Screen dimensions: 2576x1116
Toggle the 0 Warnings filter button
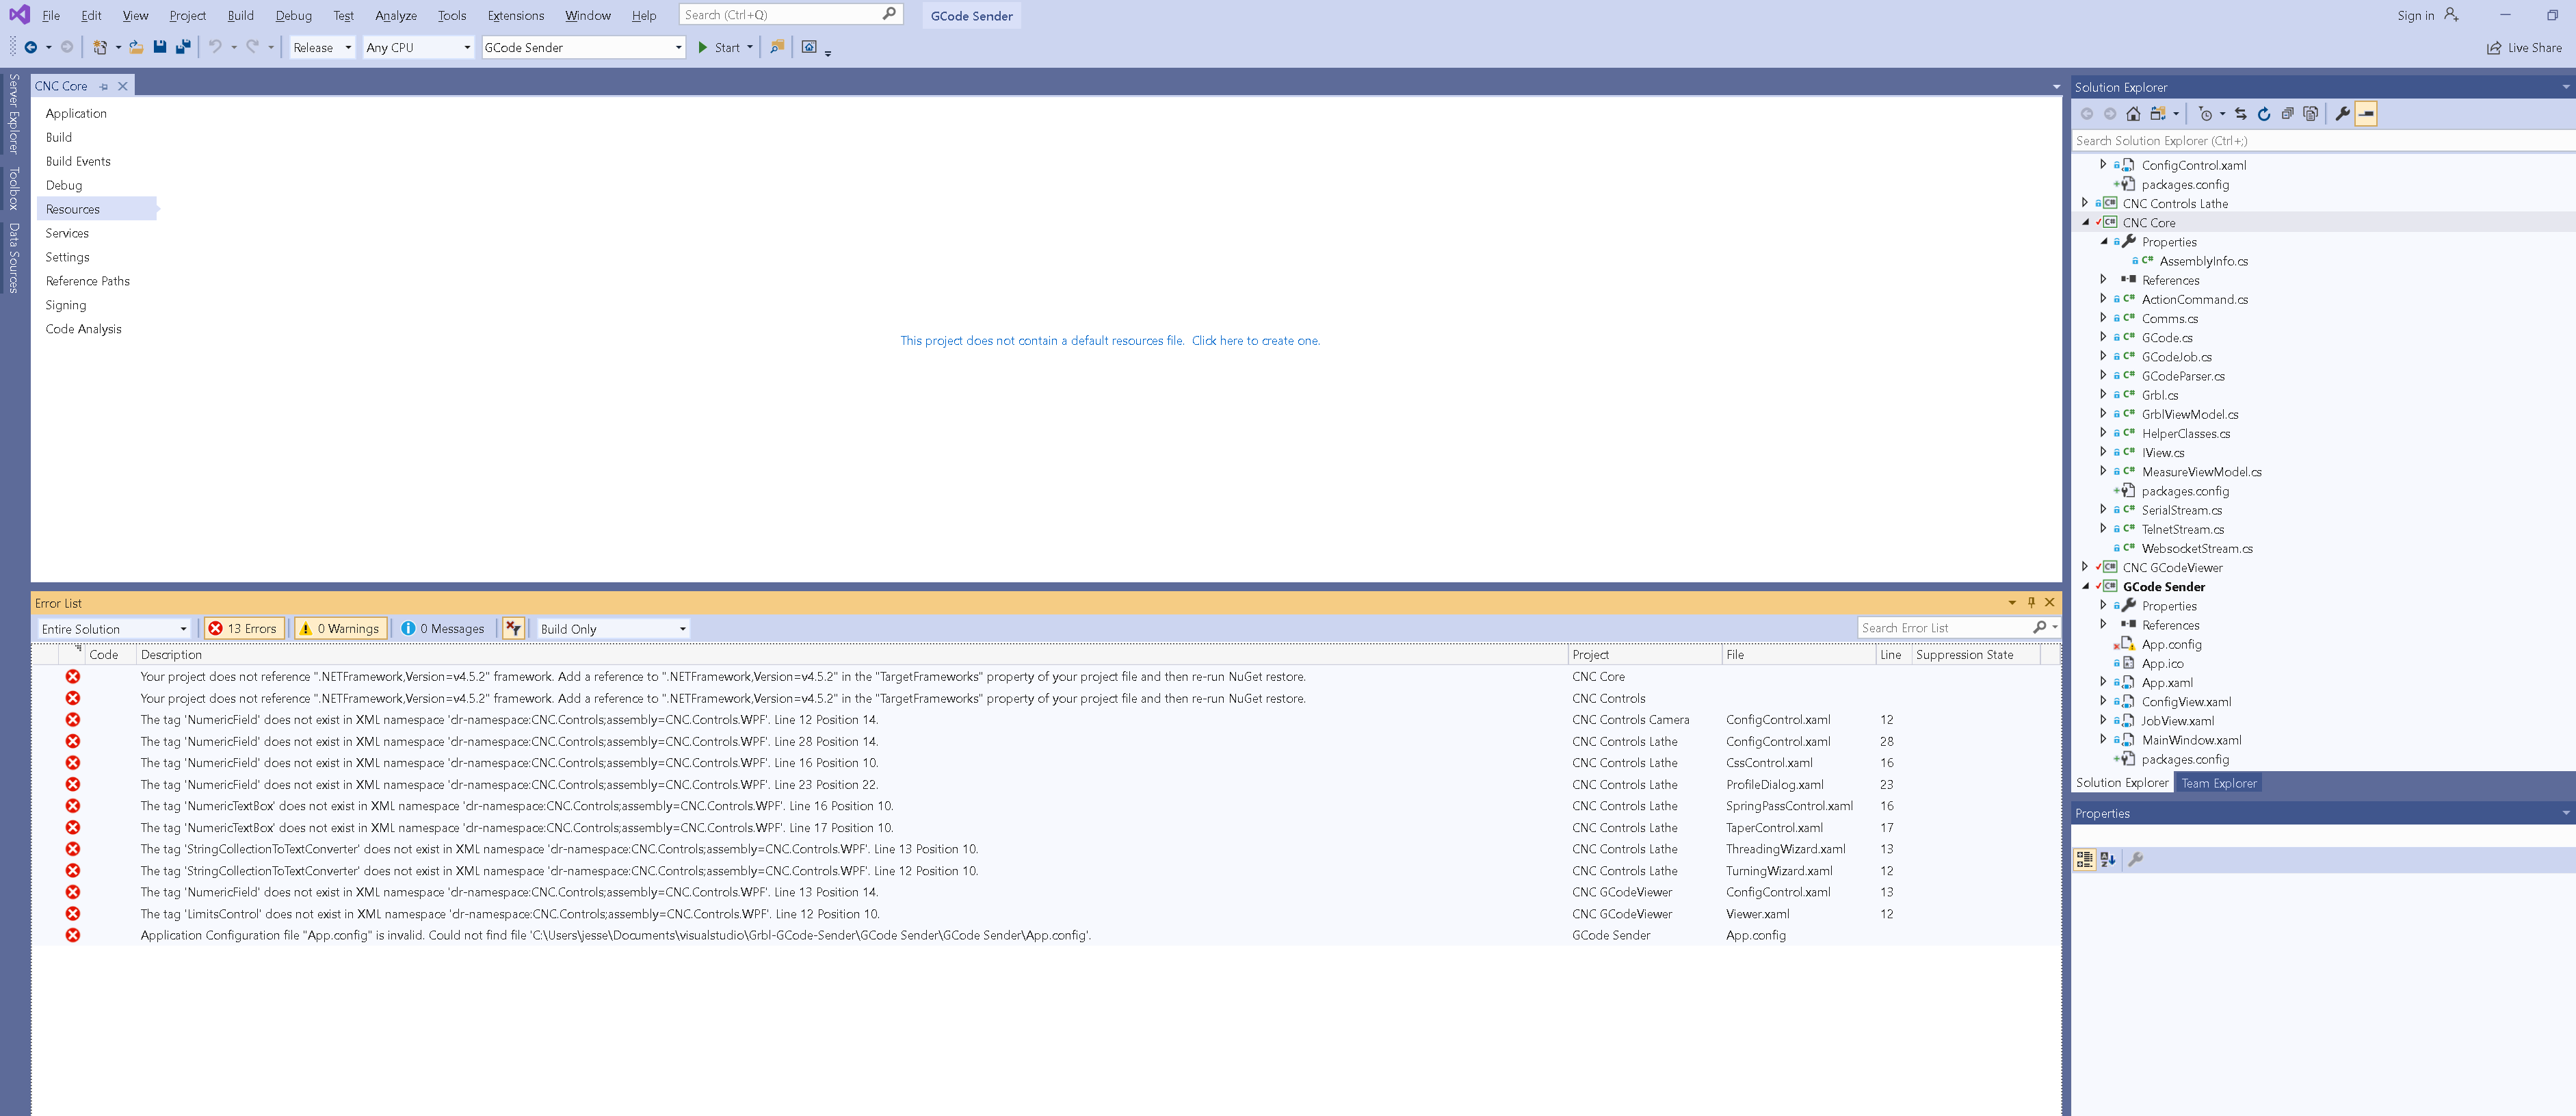[341, 629]
